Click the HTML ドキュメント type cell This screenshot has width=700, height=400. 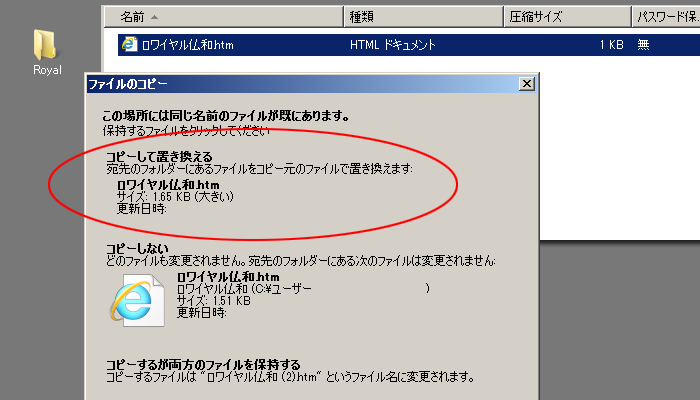393,45
